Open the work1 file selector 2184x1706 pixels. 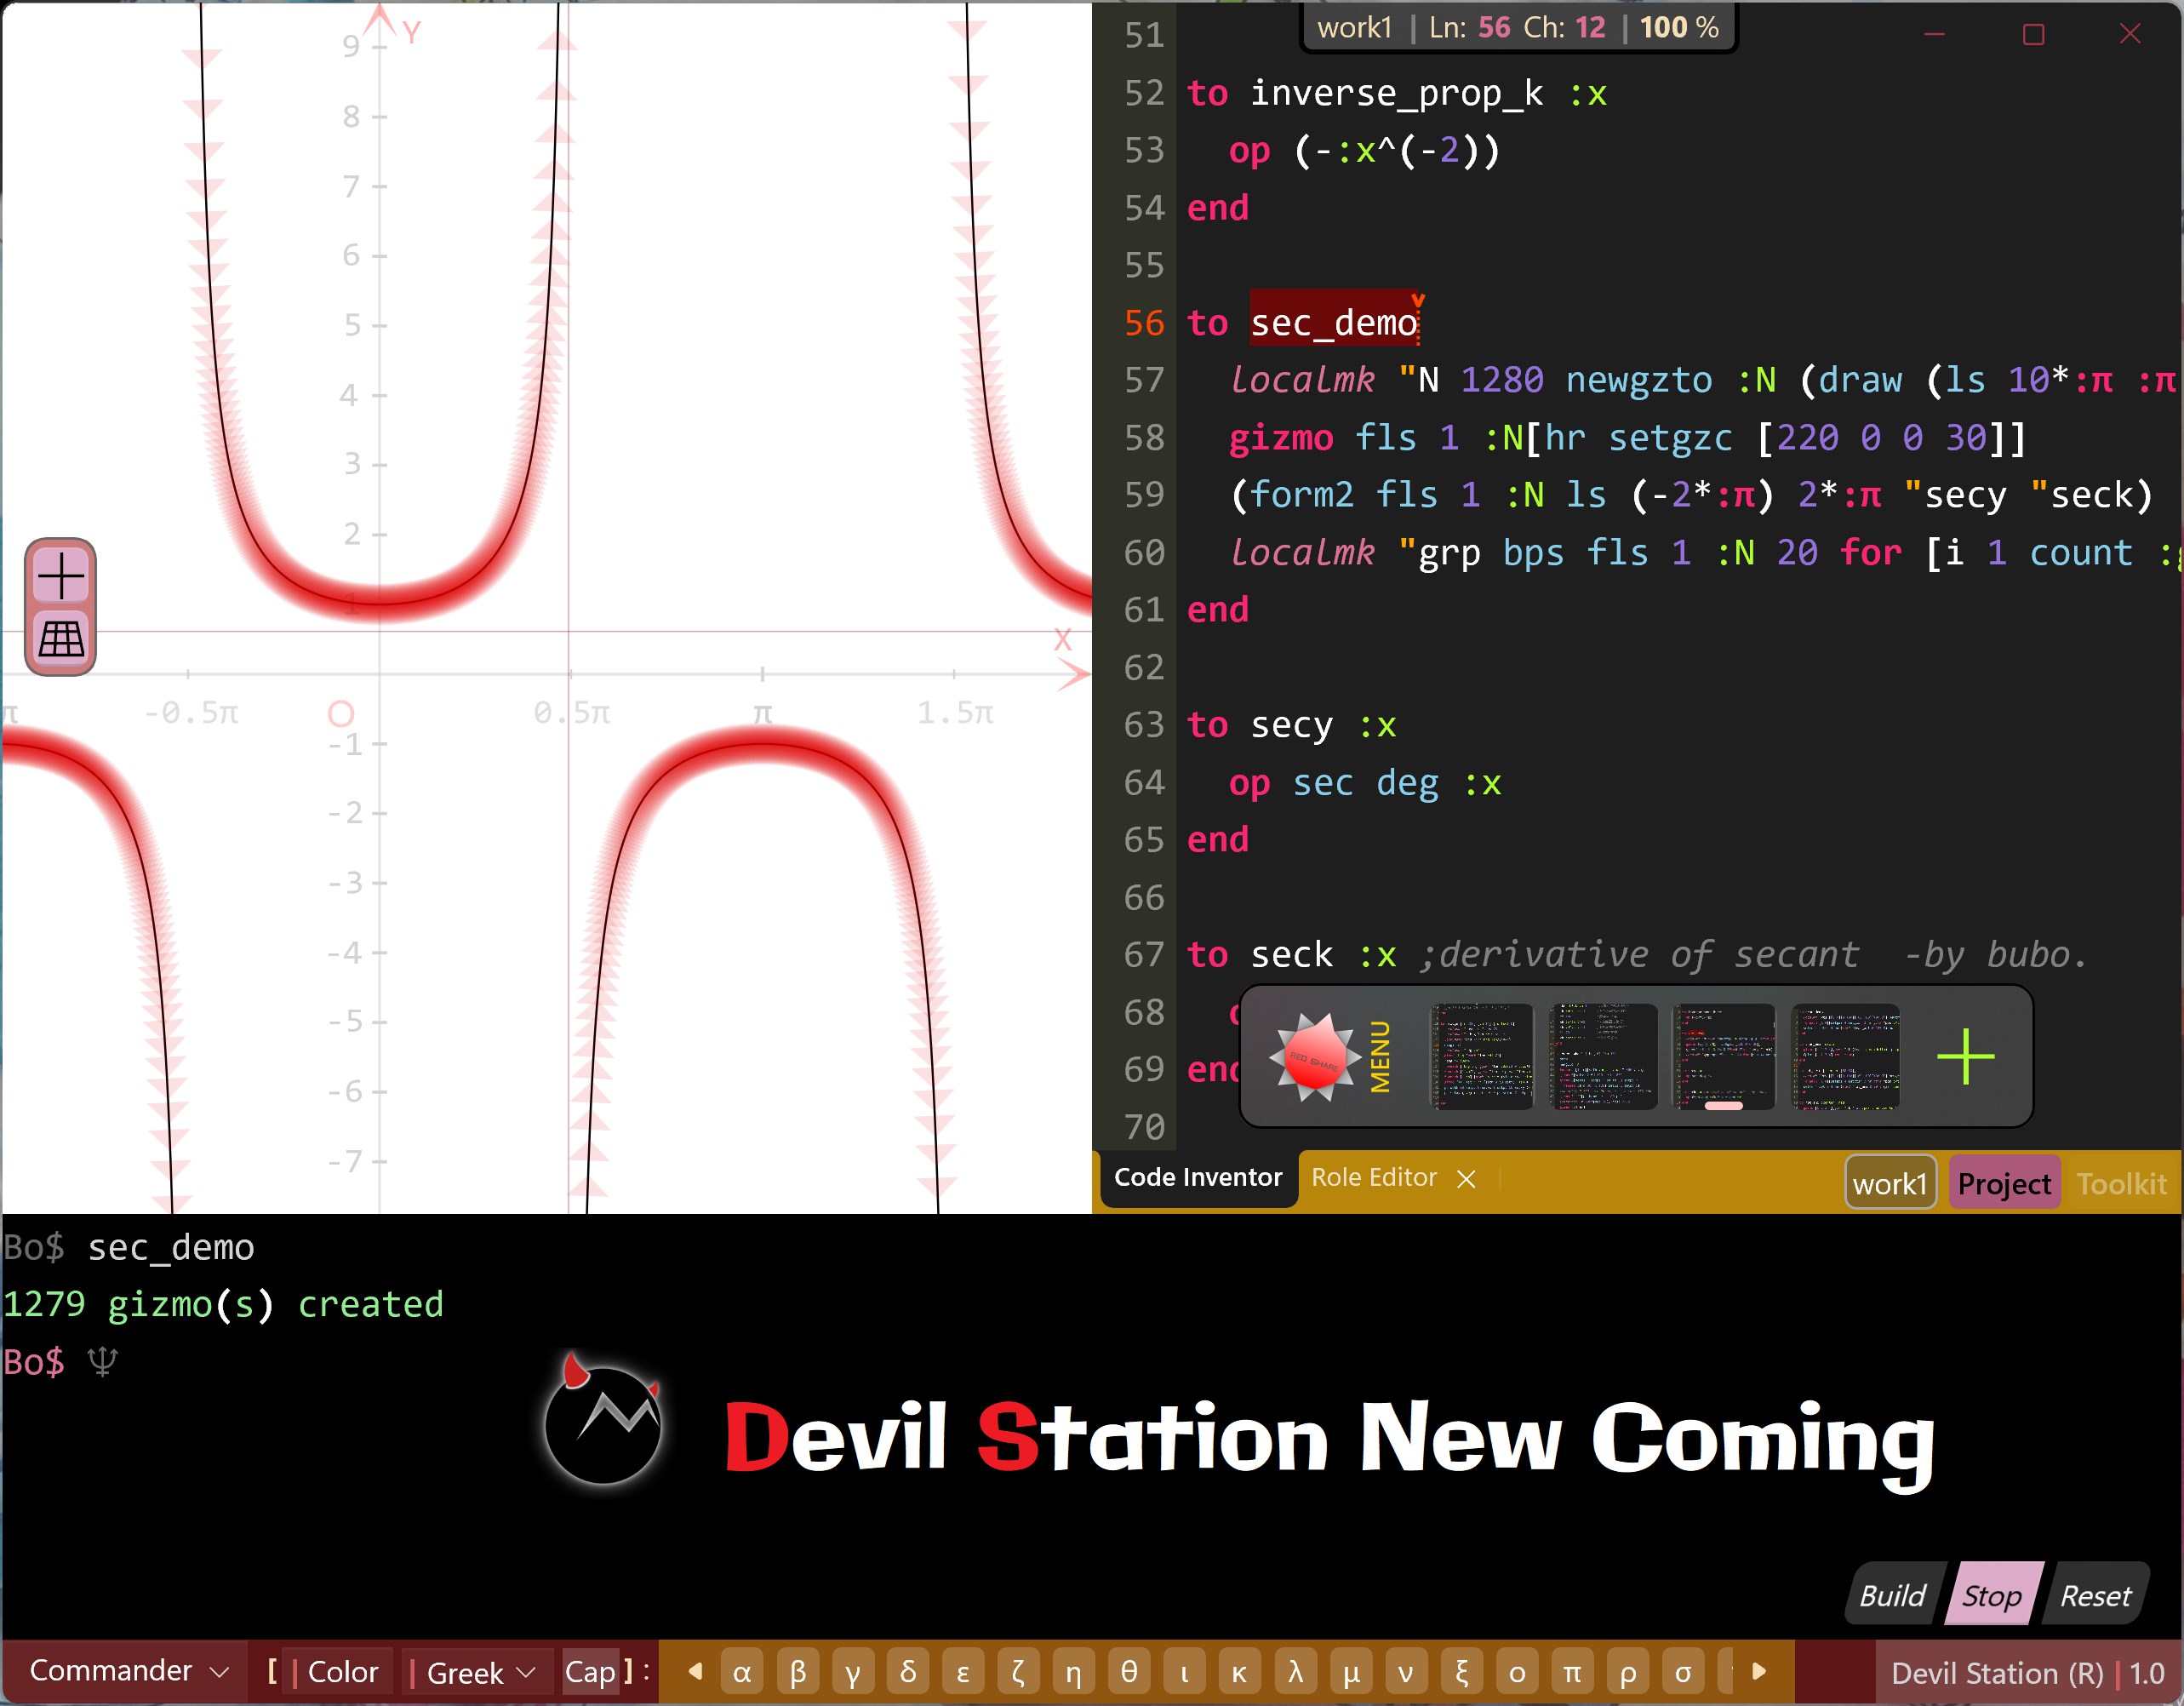point(1889,1183)
